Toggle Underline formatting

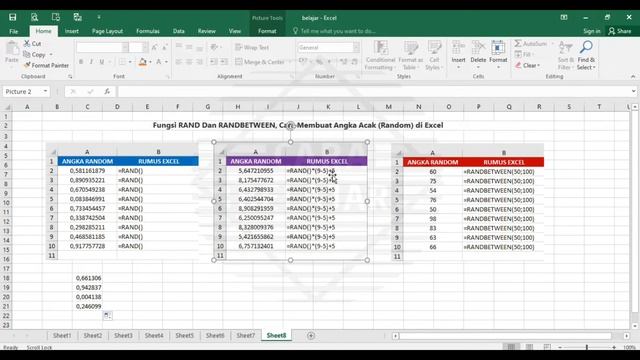(101, 62)
